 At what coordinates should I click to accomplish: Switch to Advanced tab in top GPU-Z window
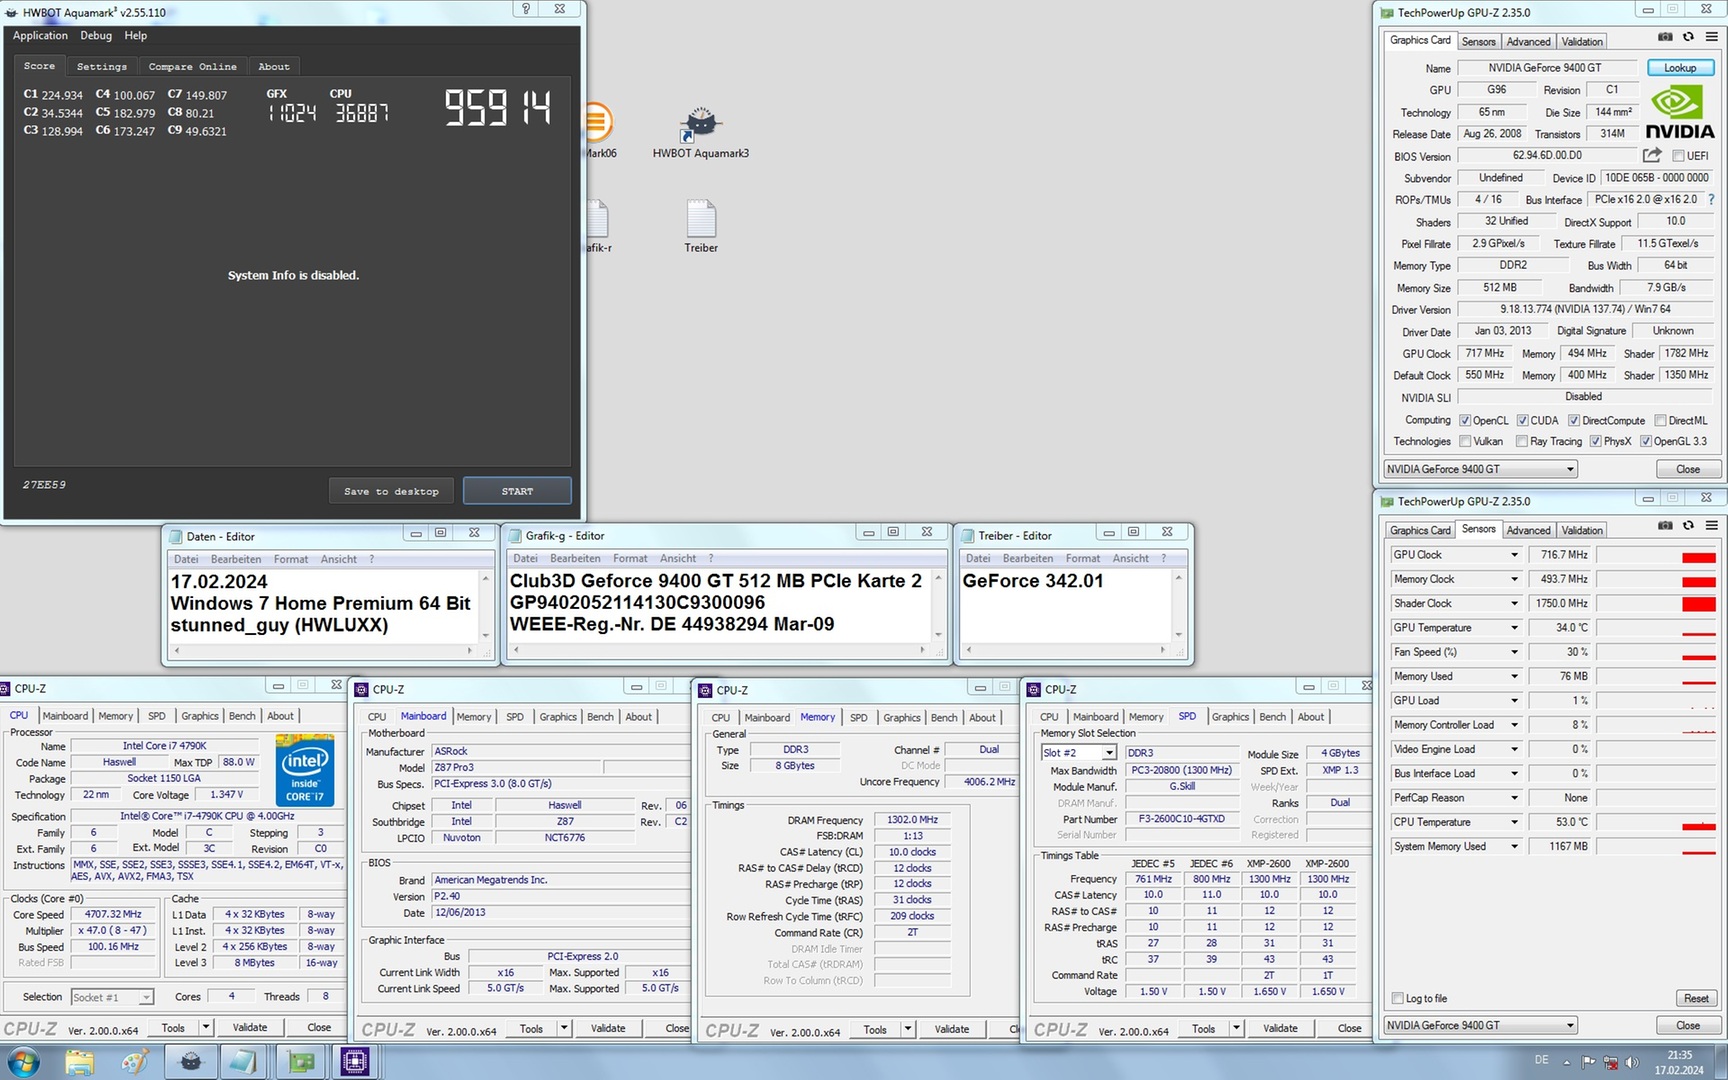tap(1528, 42)
